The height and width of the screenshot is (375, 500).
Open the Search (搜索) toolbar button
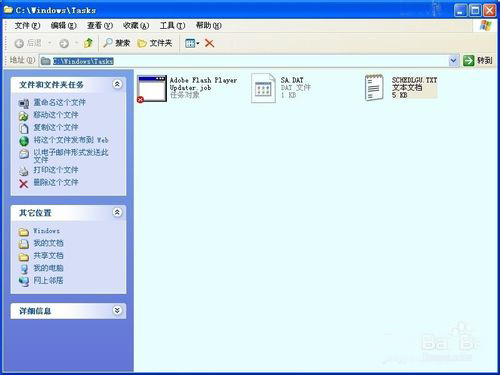pos(116,43)
